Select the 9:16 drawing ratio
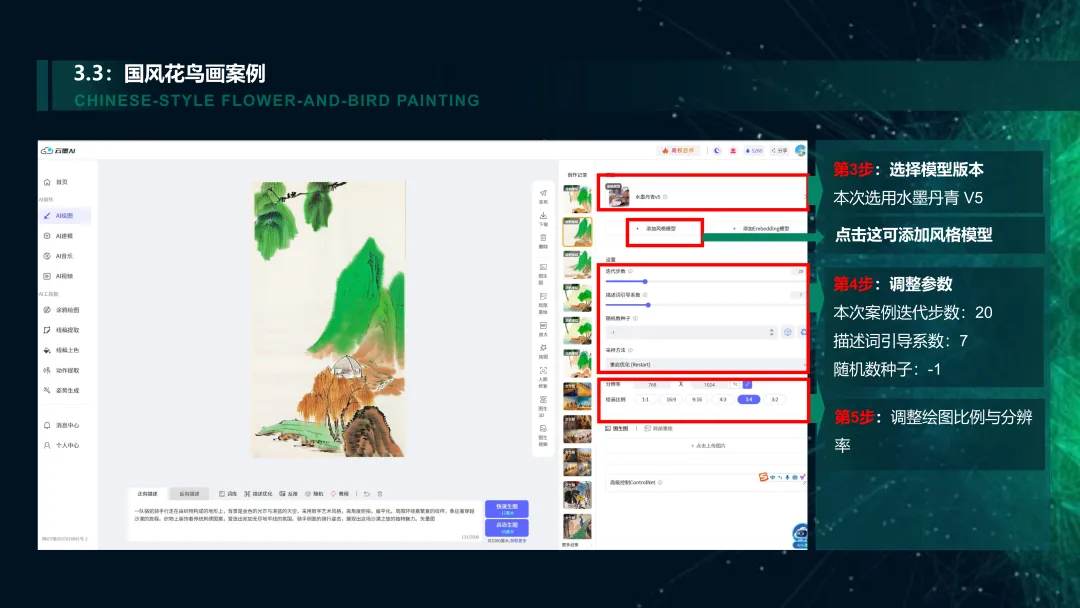The height and width of the screenshot is (608, 1080). [697, 399]
